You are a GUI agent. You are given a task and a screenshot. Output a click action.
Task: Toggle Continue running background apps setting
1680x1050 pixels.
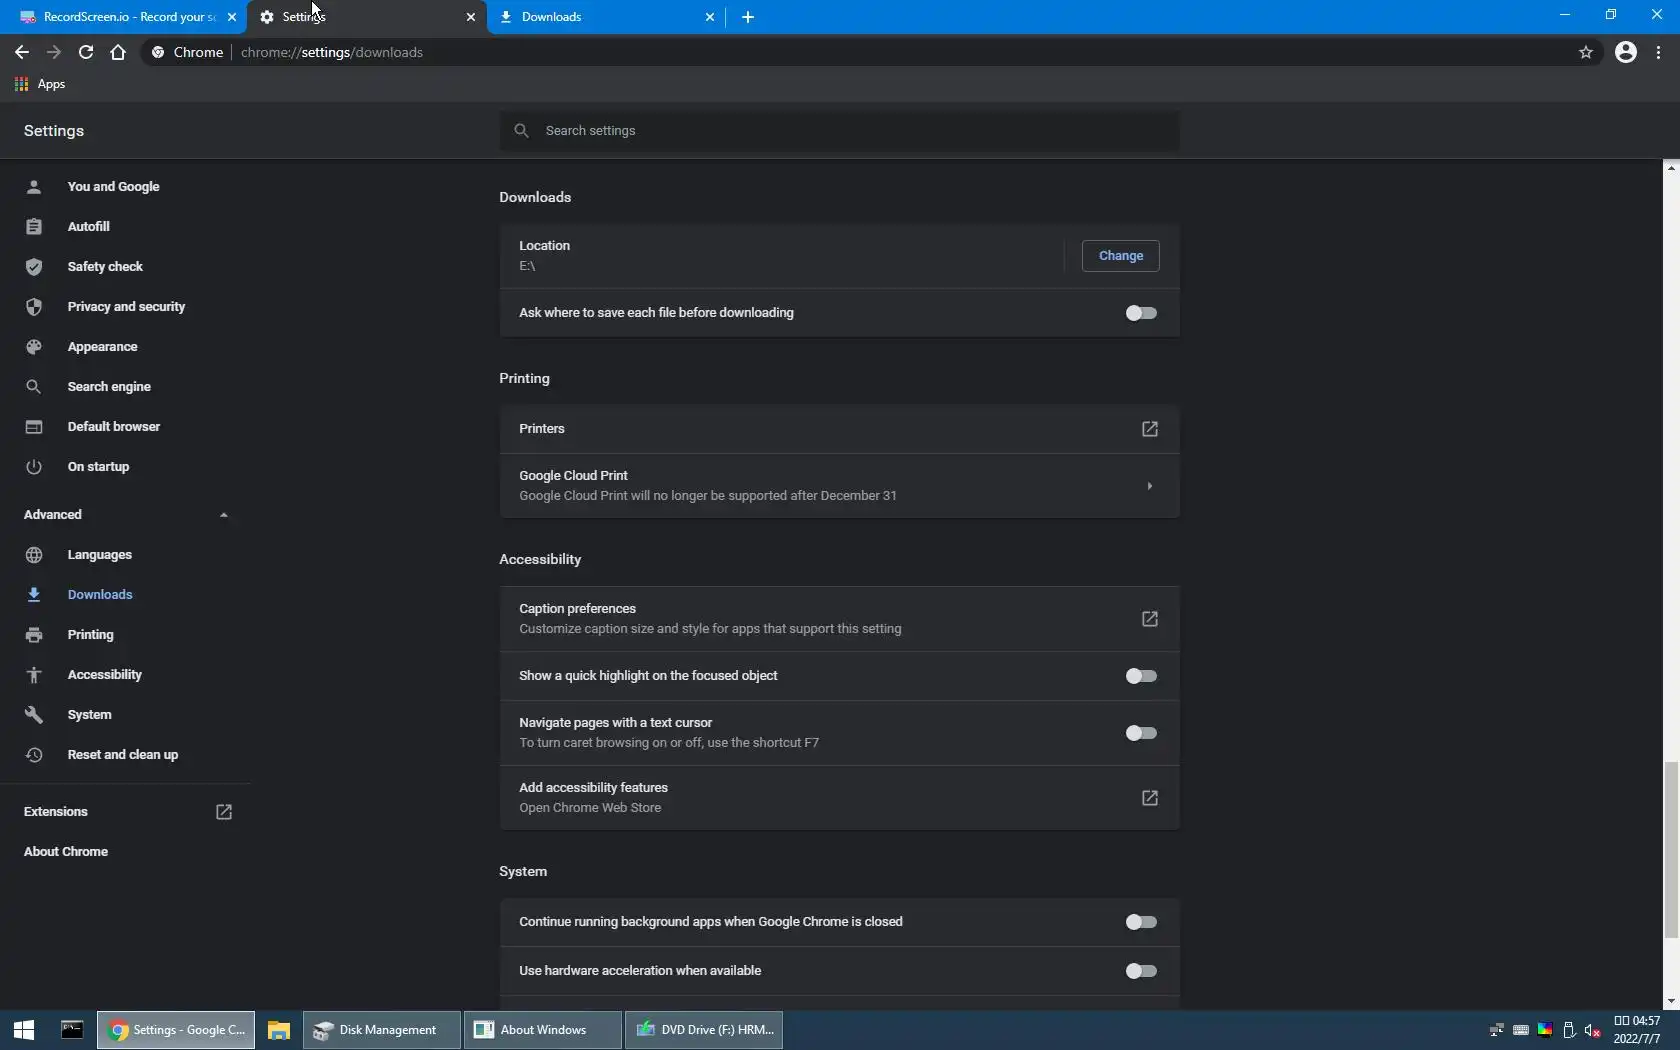(x=1141, y=922)
